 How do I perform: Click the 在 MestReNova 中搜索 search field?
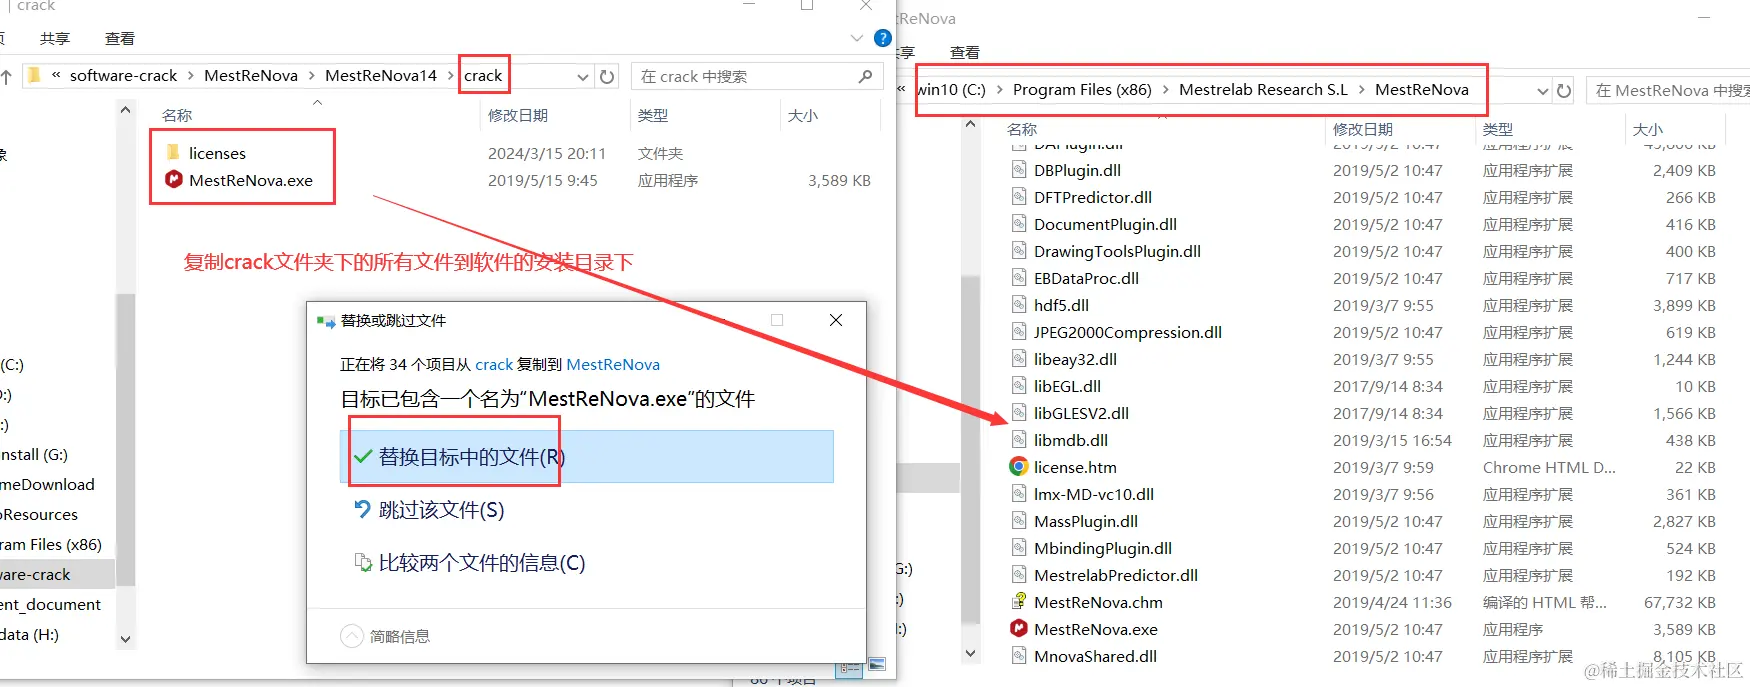pyautogui.click(x=1668, y=90)
